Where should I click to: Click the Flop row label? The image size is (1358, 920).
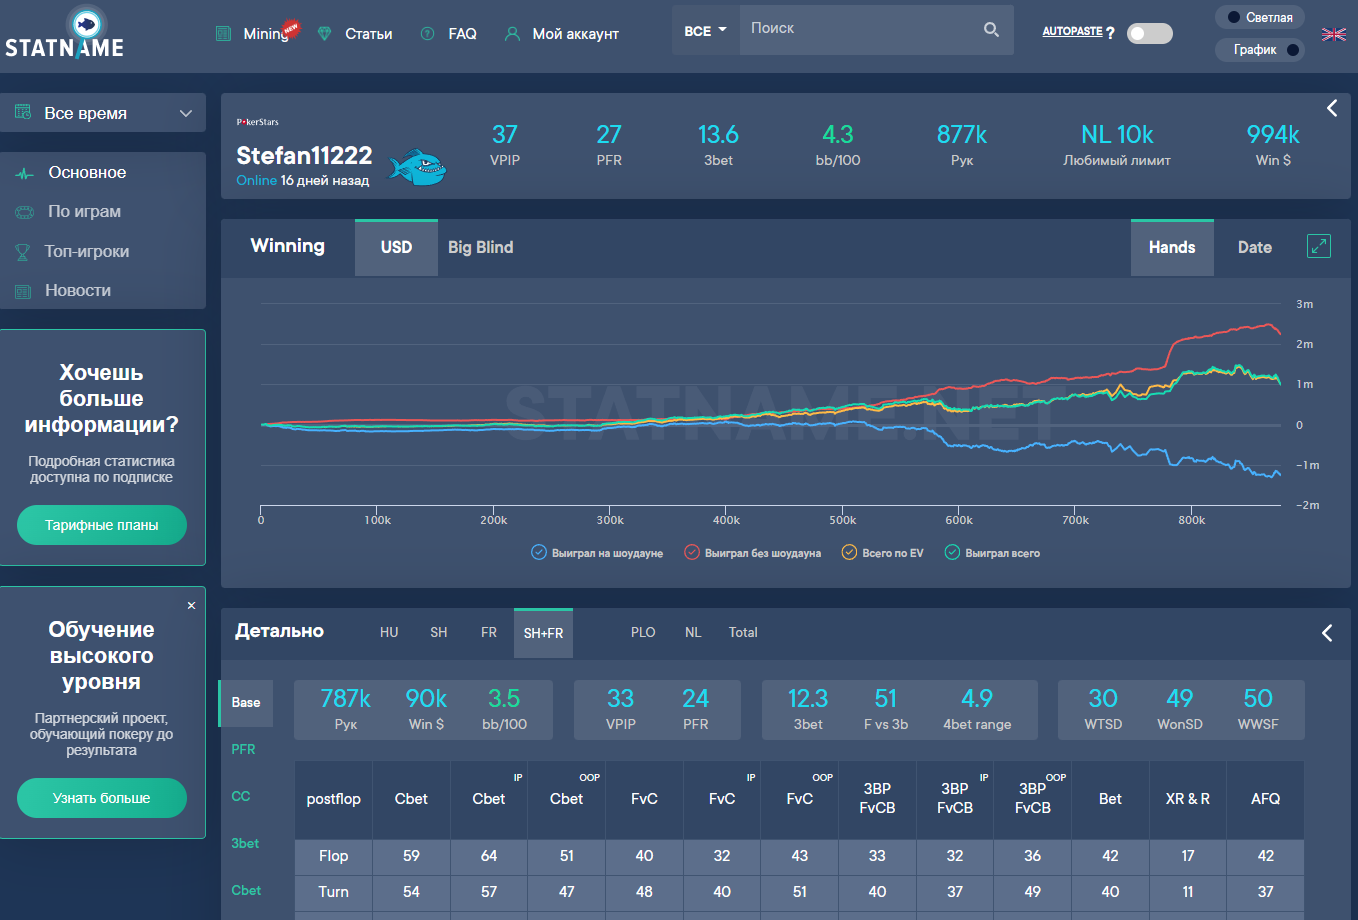(x=333, y=856)
